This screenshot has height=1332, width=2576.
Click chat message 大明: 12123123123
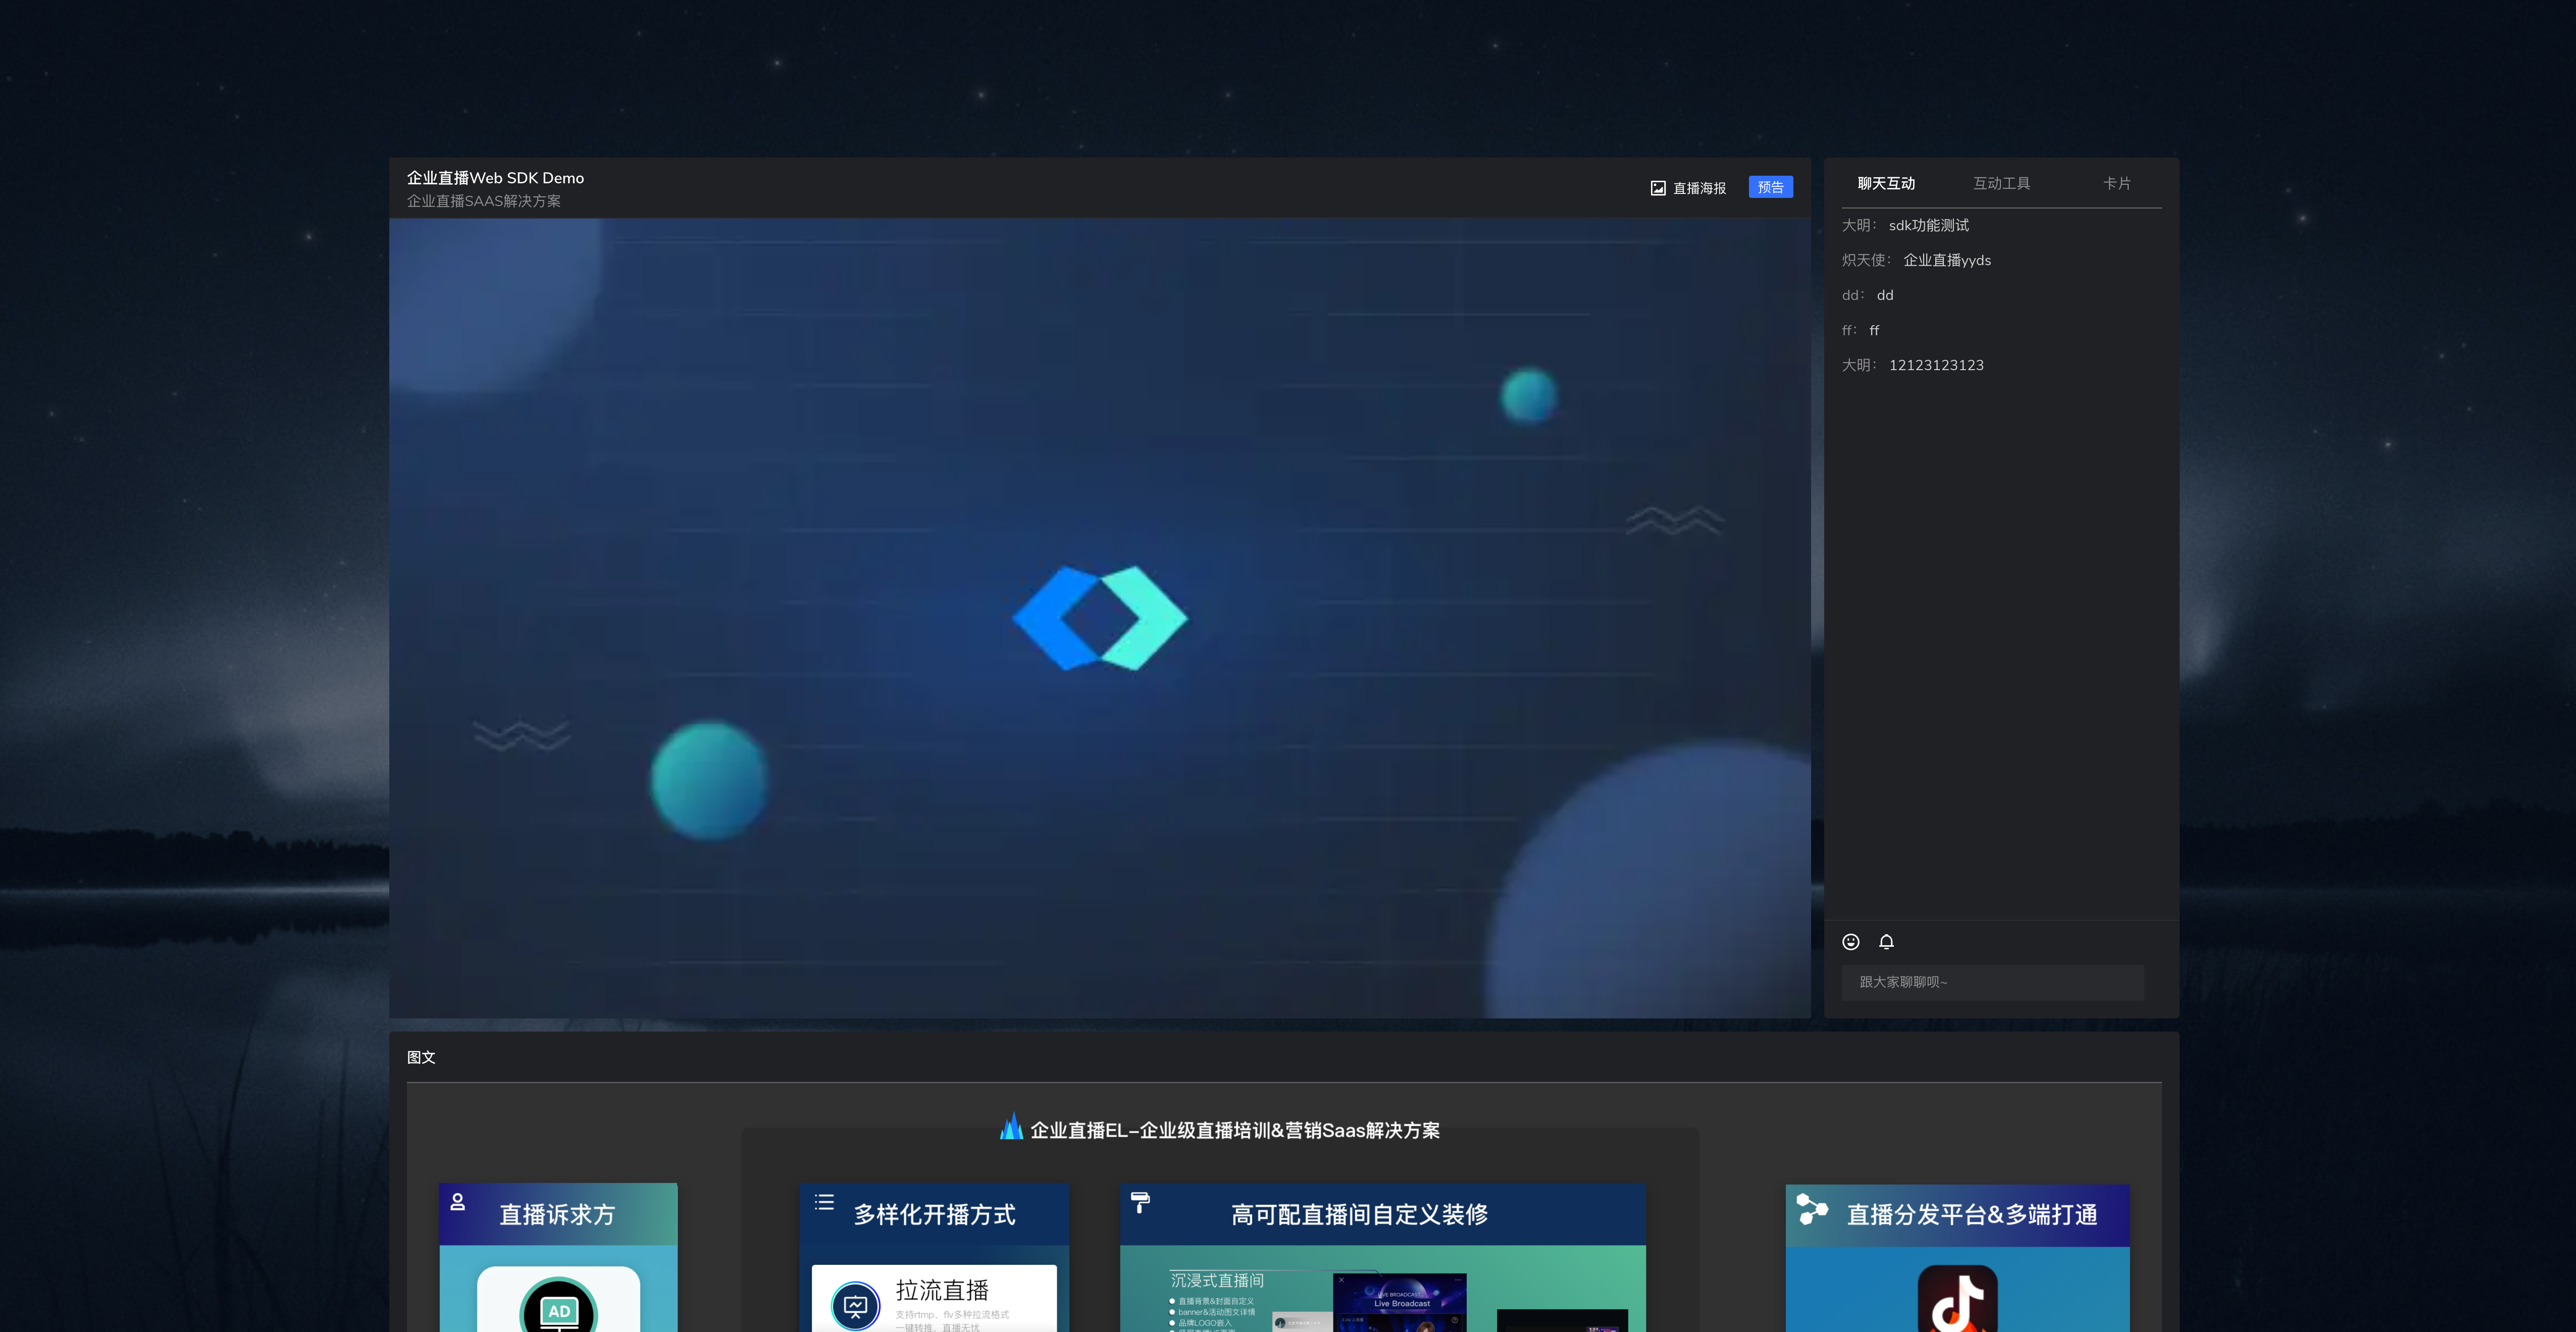pyautogui.click(x=1912, y=365)
